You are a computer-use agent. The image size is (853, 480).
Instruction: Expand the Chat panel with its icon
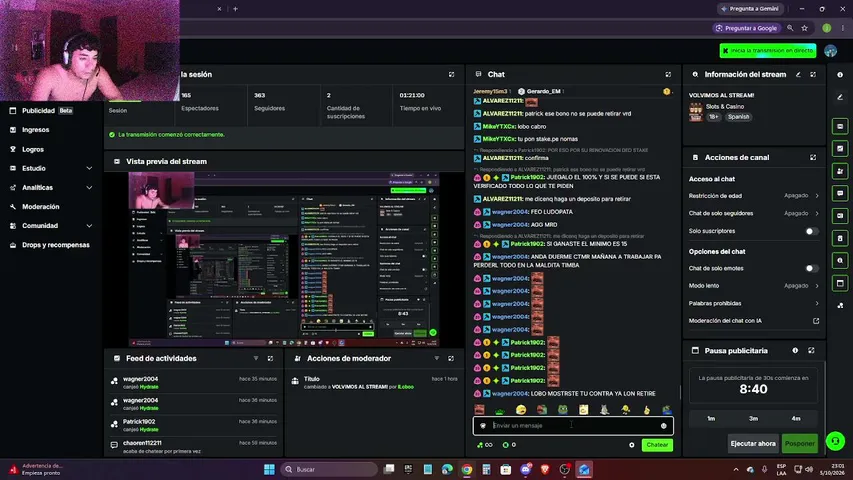tap(668, 74)
